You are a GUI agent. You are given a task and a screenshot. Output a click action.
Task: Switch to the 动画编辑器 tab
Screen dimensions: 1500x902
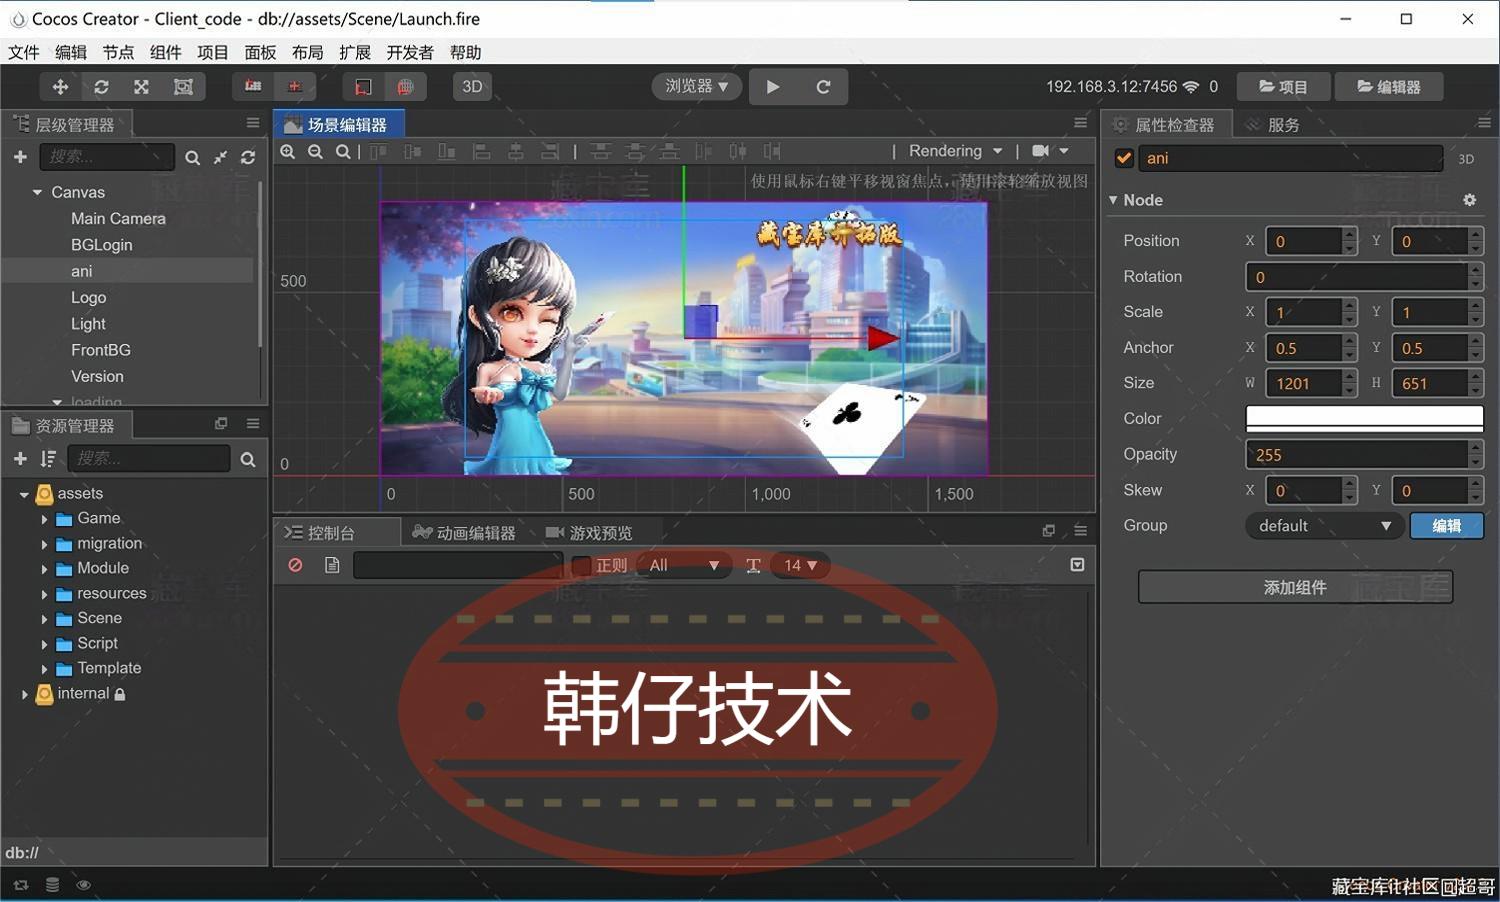tap(465, 532)
